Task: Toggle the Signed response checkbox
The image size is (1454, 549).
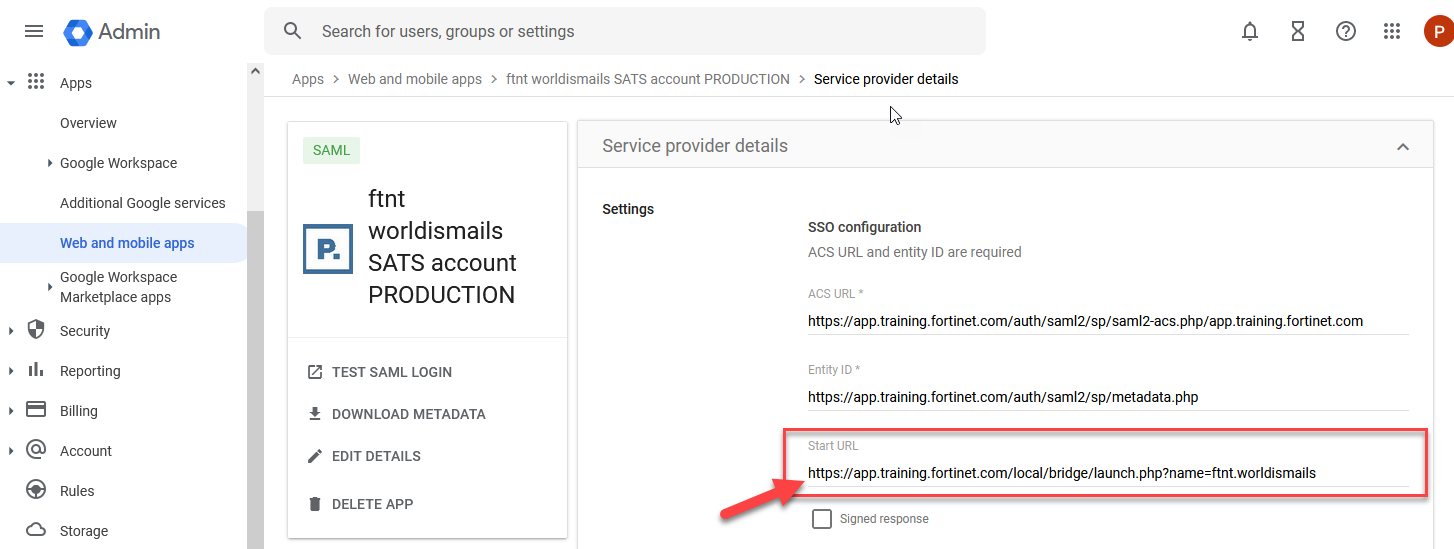Action: pos(822,519)
